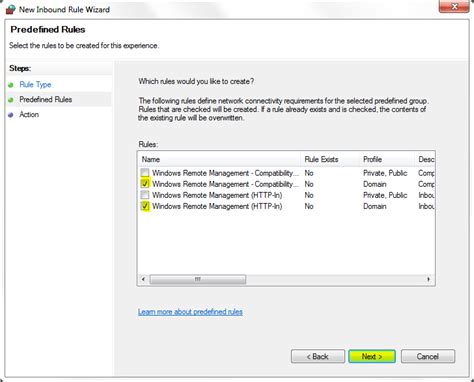Open Learn more about predefined rules link
The height and width of the screenshot is (382, 474).
[190, 312]
